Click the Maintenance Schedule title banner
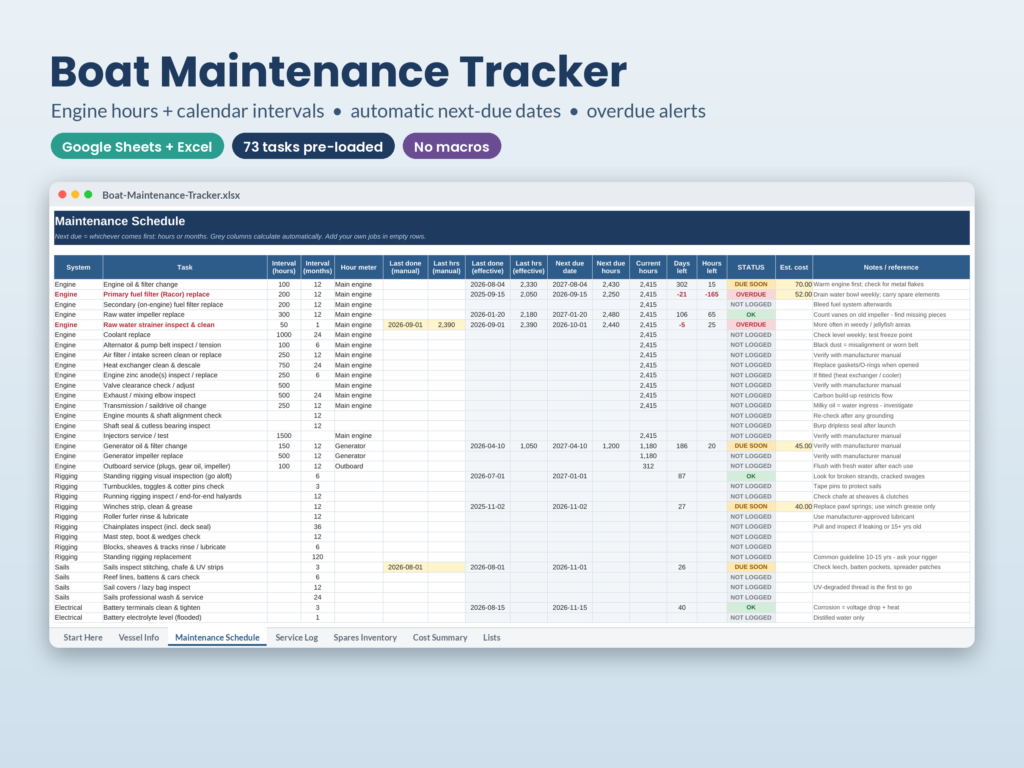Viewport: 1024px width, 768px height. coord(511,227)
